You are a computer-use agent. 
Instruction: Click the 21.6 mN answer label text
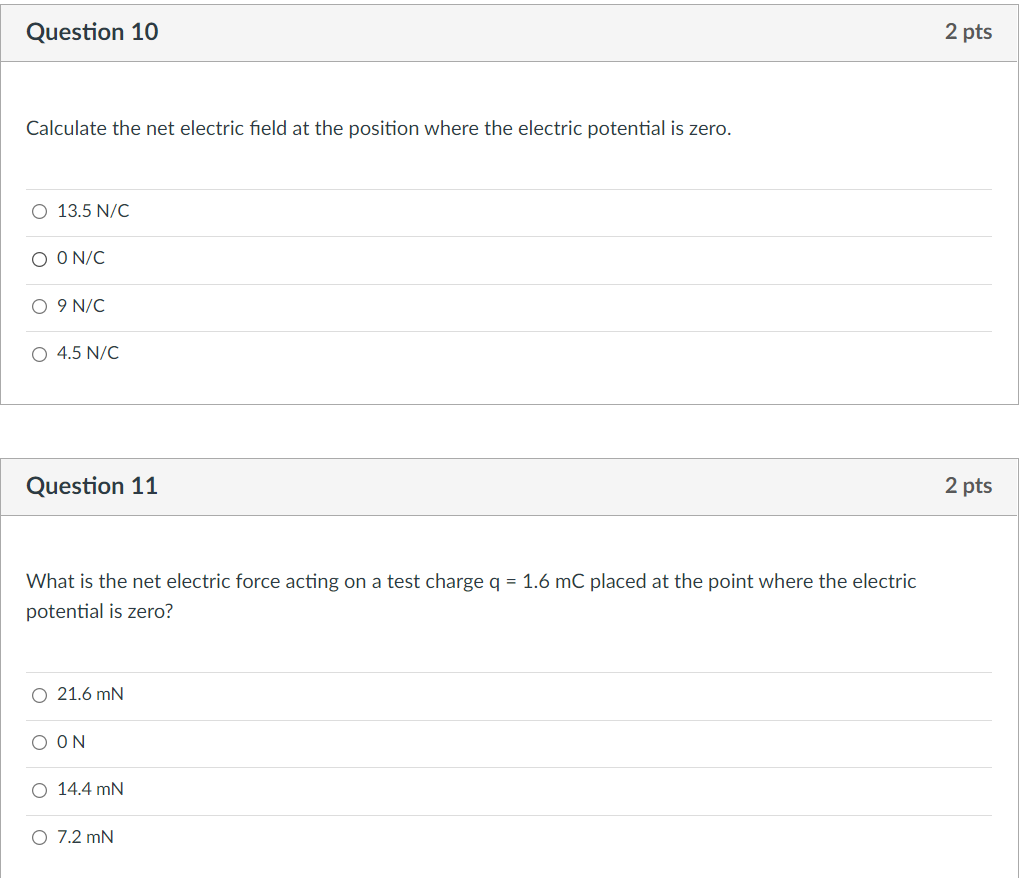click(91, 694)
